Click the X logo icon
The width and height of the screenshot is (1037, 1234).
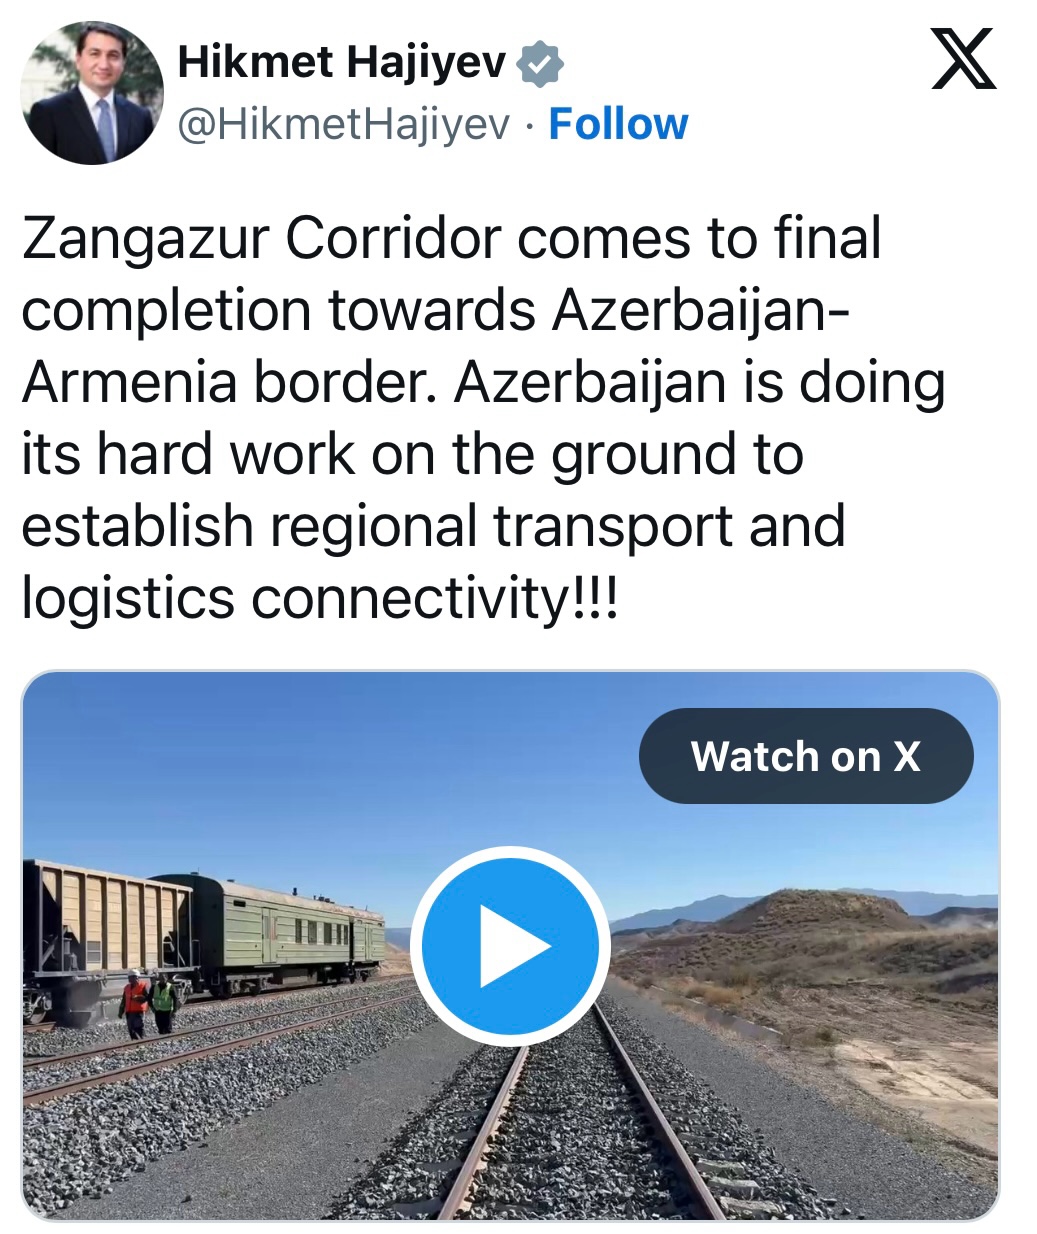pos(964,59)
